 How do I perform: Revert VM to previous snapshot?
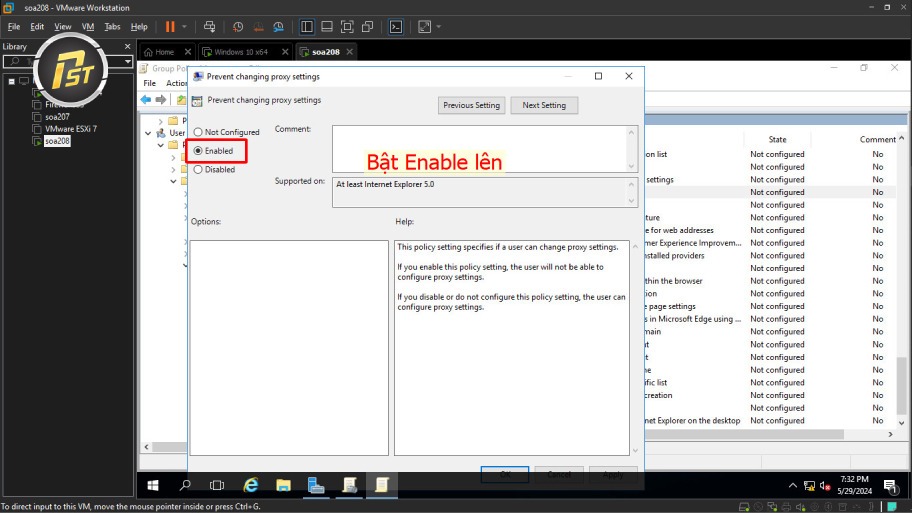pyautogui.click(x=258, y=27)
